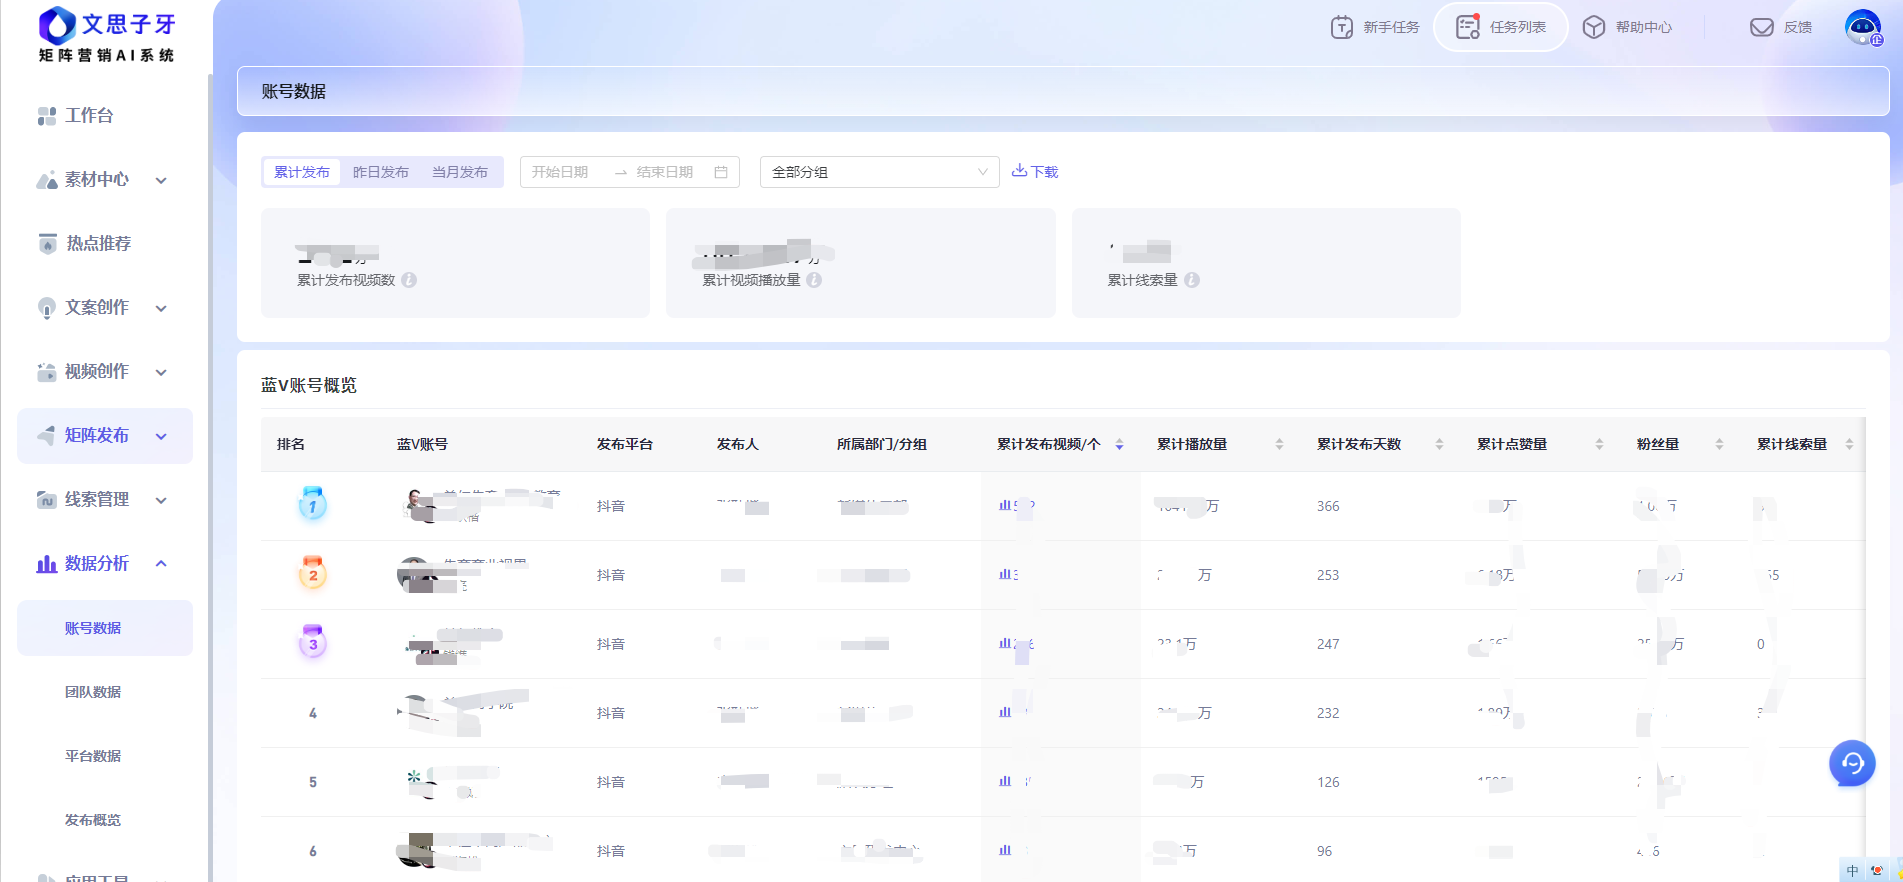The image size is (1903, 882).
Task: Switch to the 当月发布 tab
Action: 460,172
